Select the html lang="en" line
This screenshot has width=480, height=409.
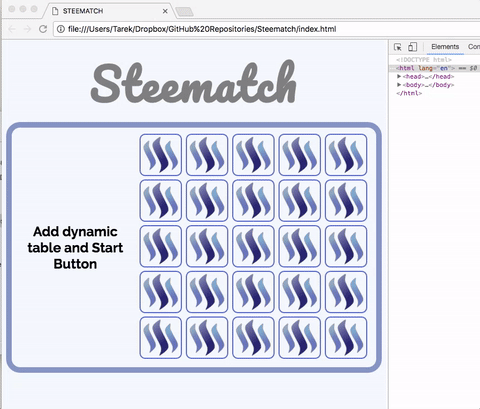click(x=435, y=68)
